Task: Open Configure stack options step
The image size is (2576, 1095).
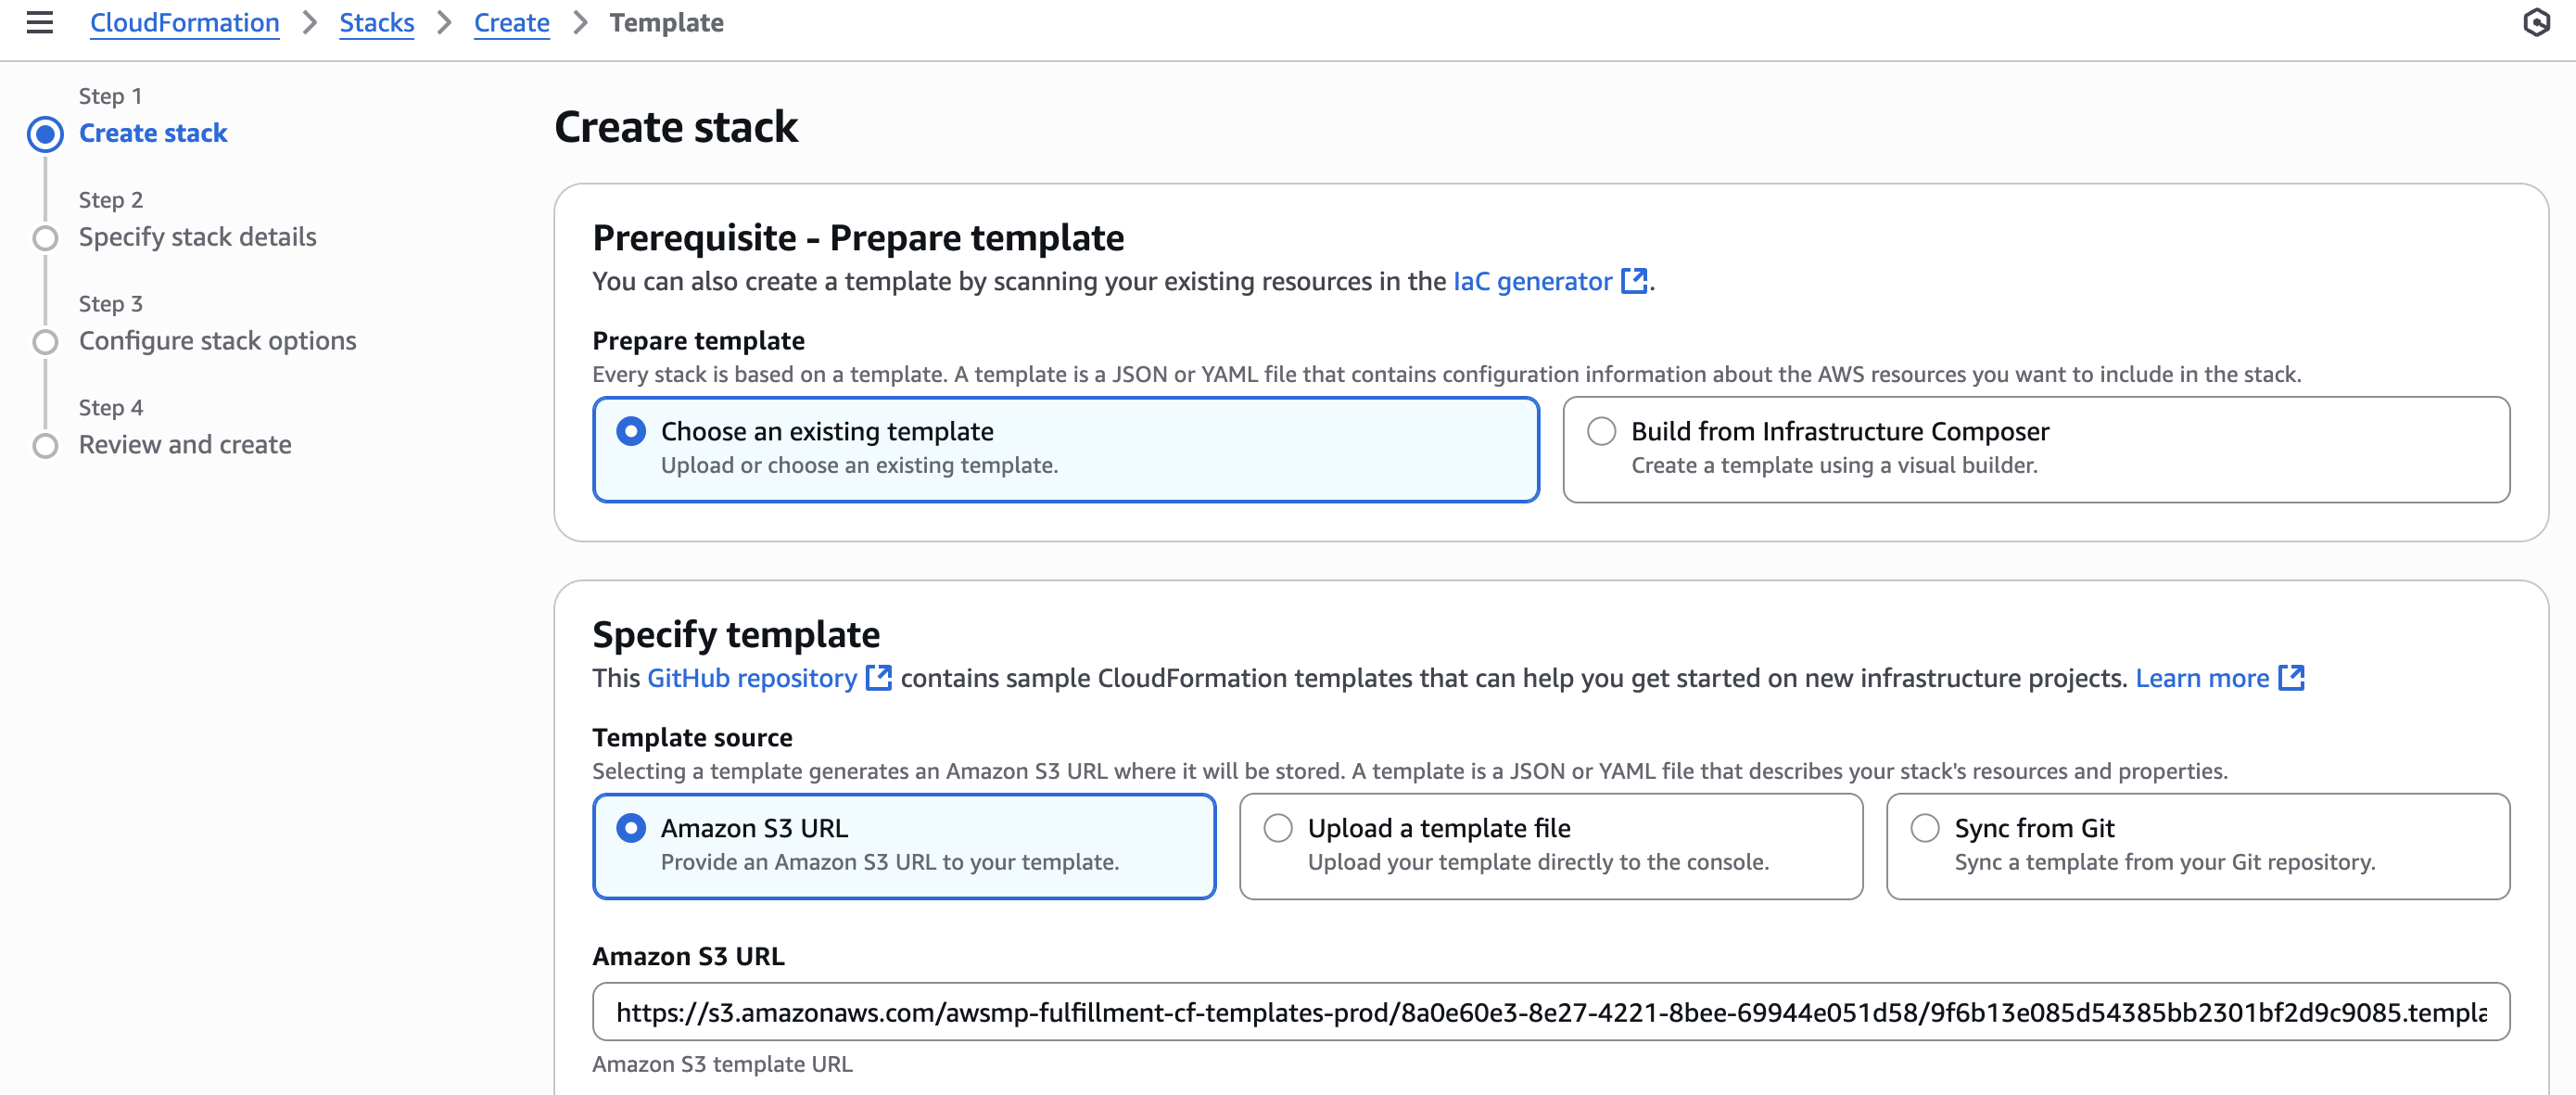Action: point(217,341)
